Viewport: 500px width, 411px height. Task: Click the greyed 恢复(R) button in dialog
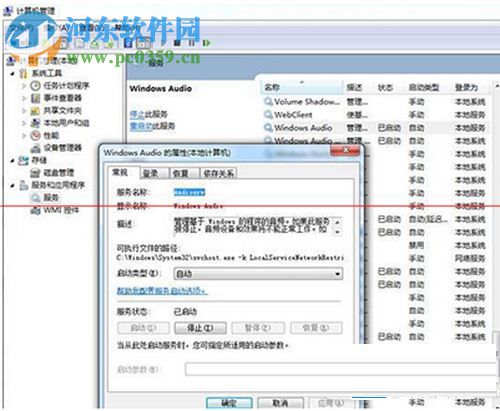[x=316, y=328]
